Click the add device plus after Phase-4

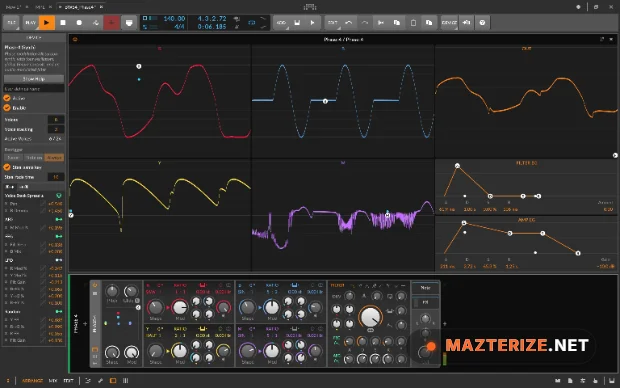(444, 324)
